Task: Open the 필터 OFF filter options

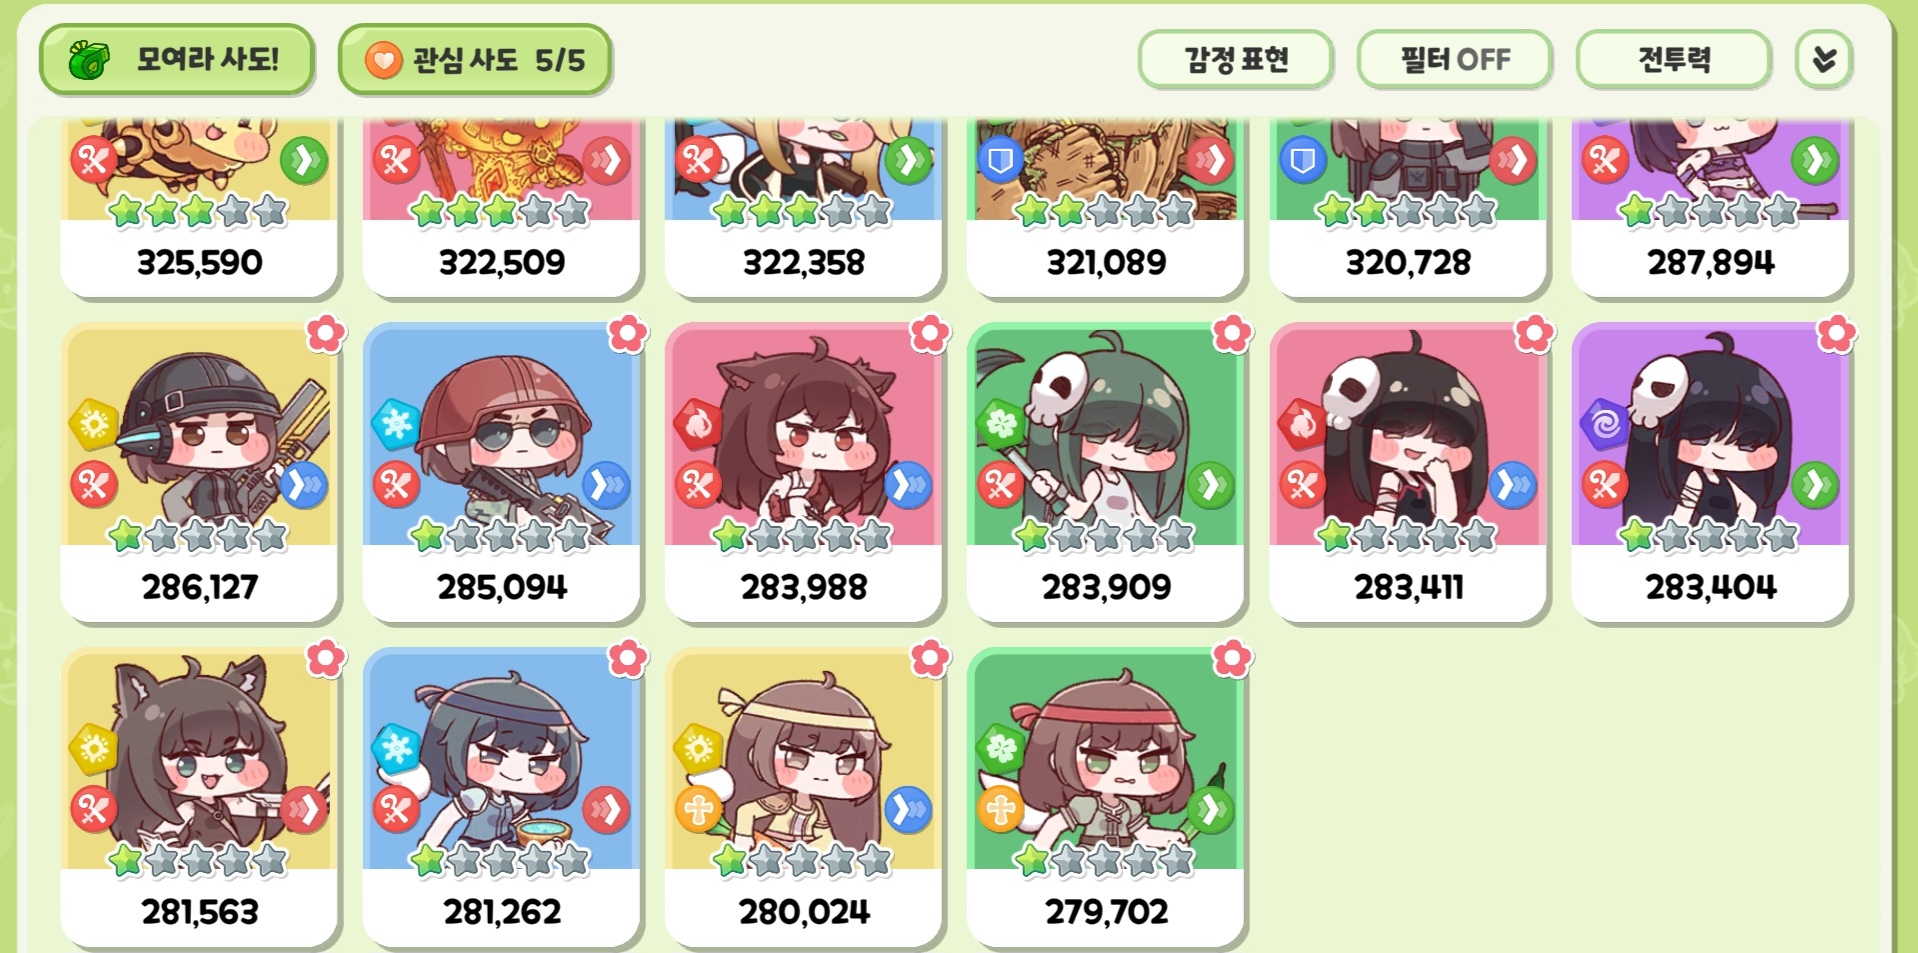Action: 1455,60
